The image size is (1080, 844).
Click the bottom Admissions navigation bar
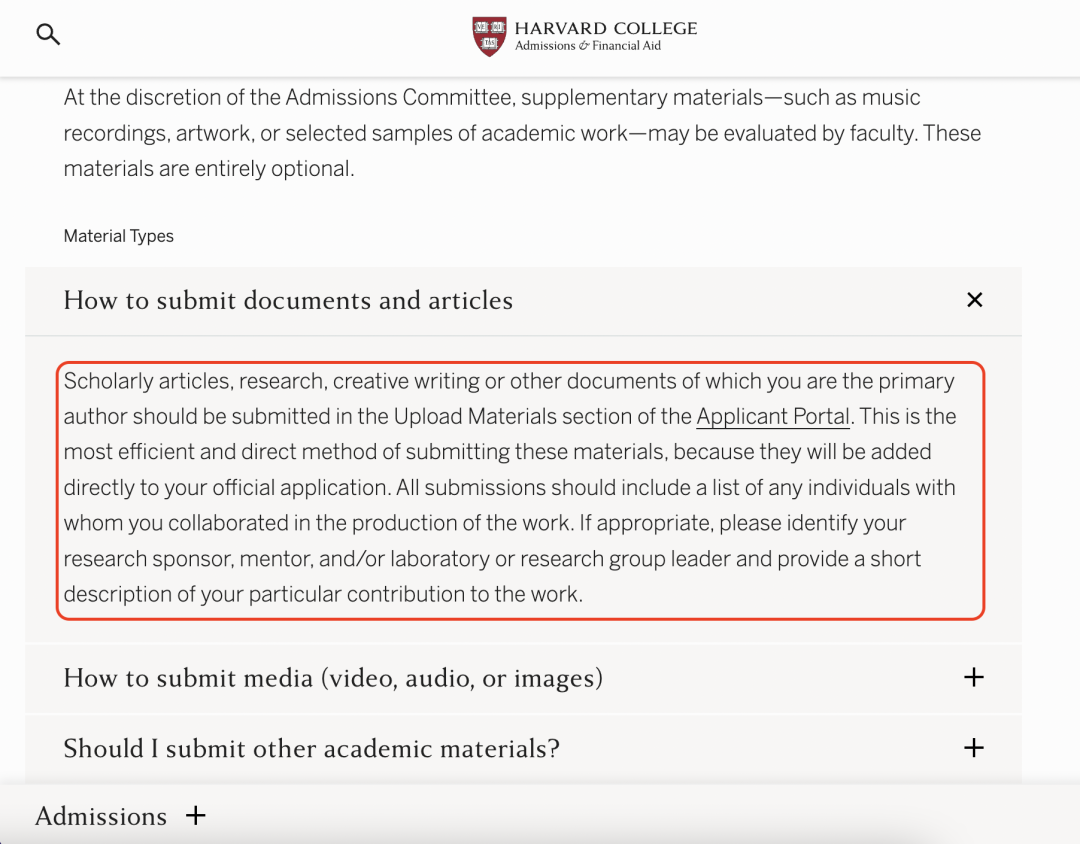pyautogui.click(x=540, y=816)
